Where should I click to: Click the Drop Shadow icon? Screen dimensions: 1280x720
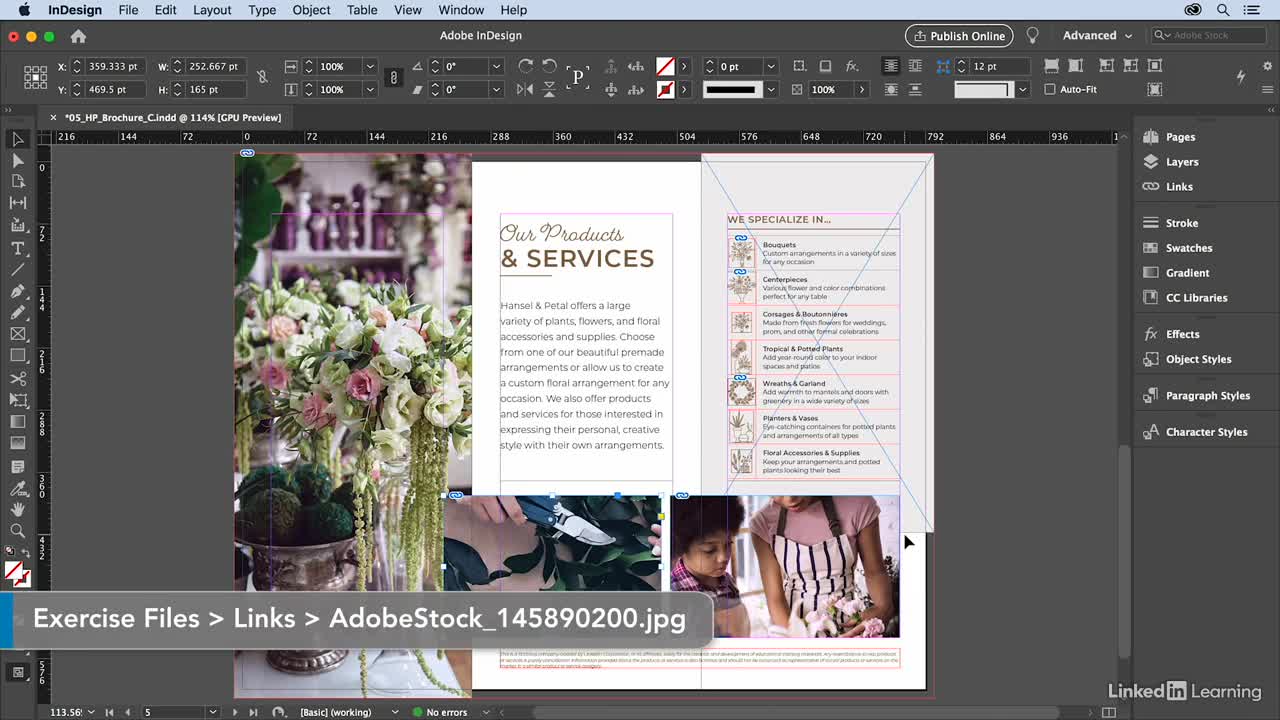click(x=825, y=66)
